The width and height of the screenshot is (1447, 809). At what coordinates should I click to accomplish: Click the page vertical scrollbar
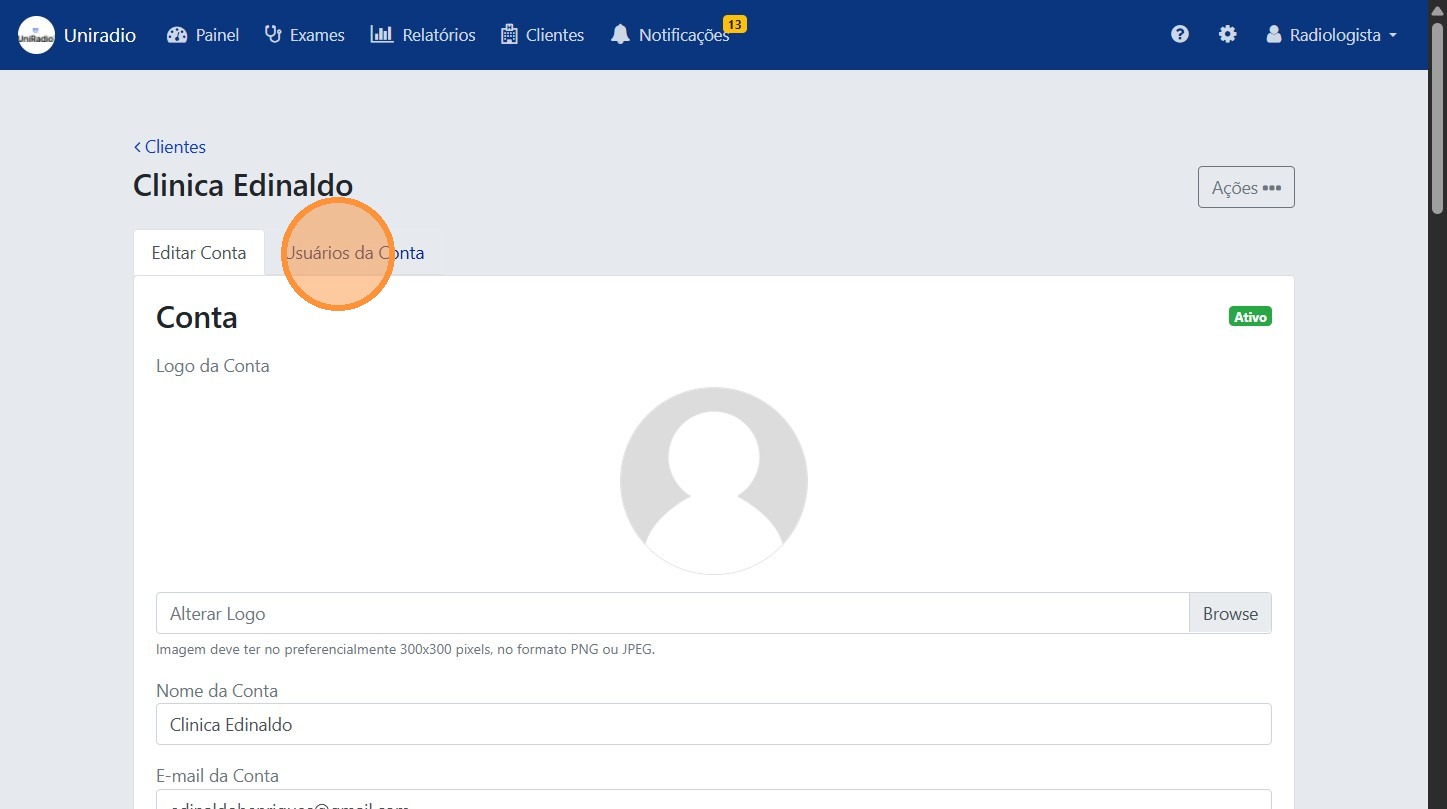click(x=1437, y=400)
